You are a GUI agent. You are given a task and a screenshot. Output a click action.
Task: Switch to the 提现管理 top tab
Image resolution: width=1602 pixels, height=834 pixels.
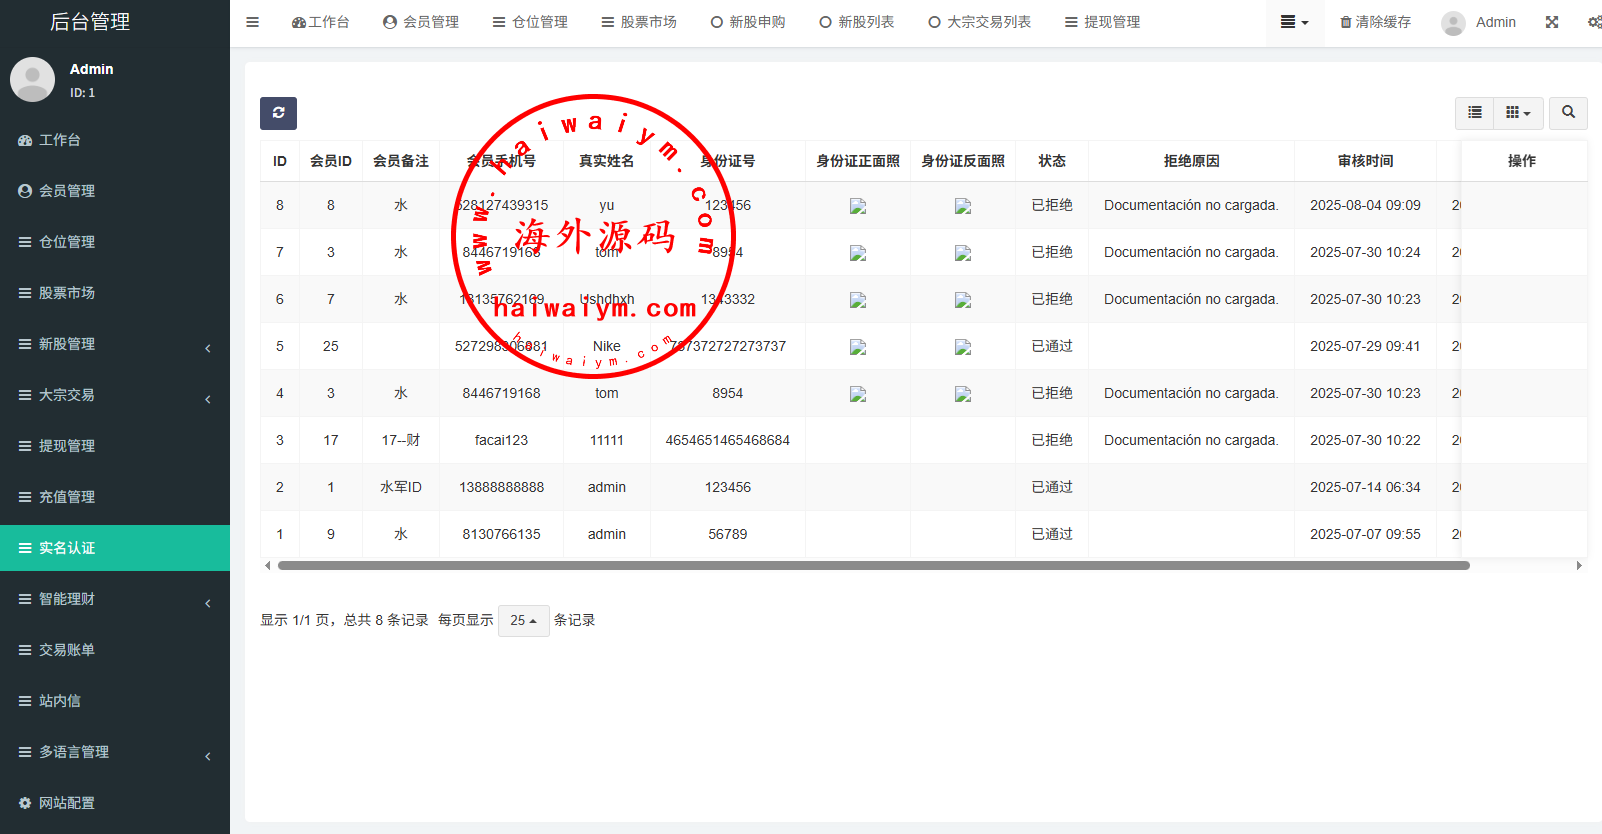pos(1102,22)
